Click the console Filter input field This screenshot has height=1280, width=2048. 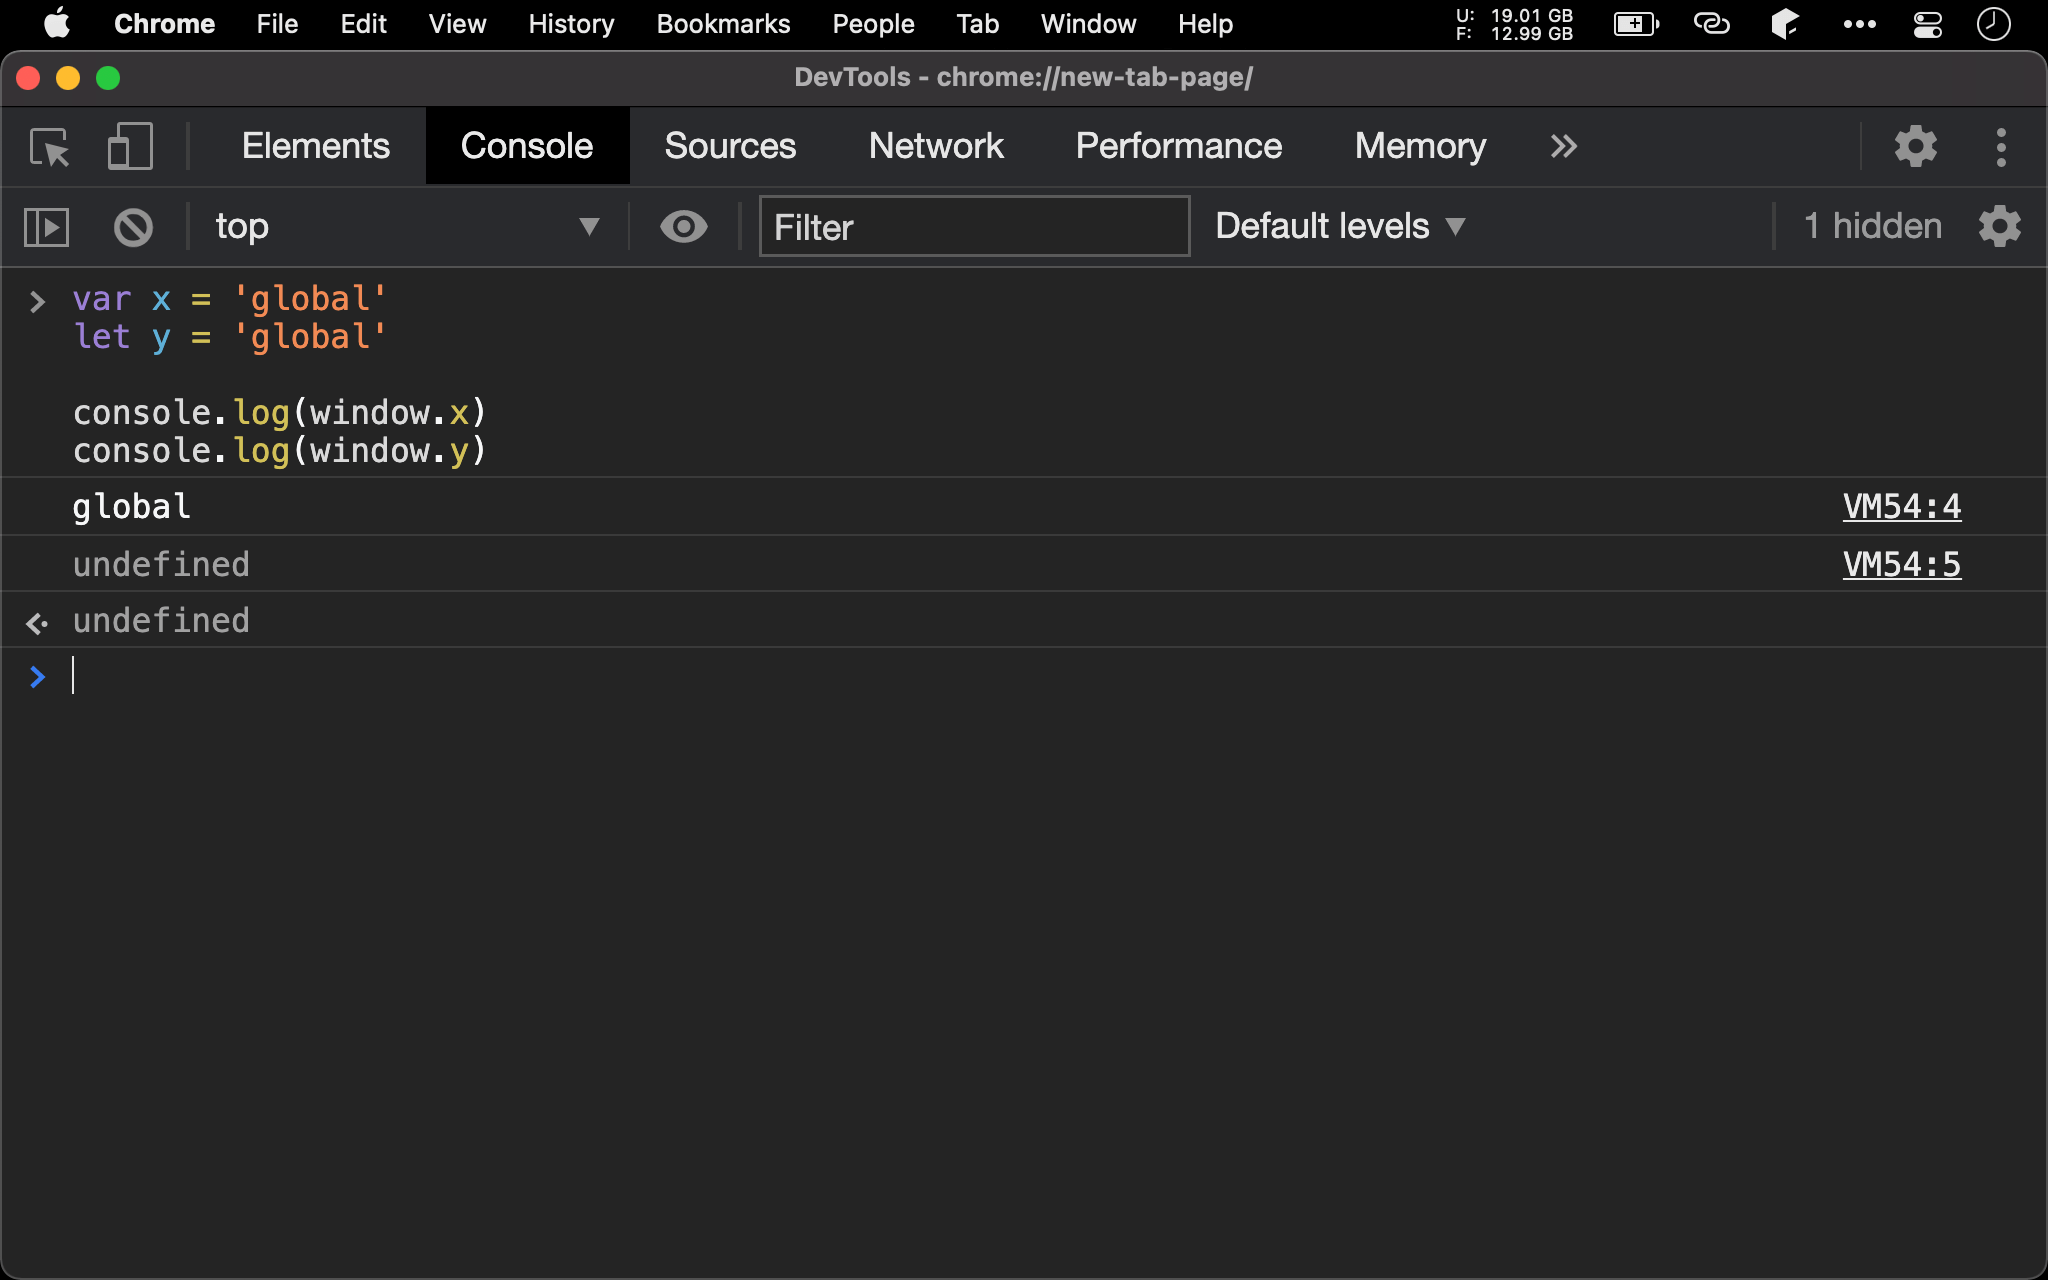[x=975, y=227]
